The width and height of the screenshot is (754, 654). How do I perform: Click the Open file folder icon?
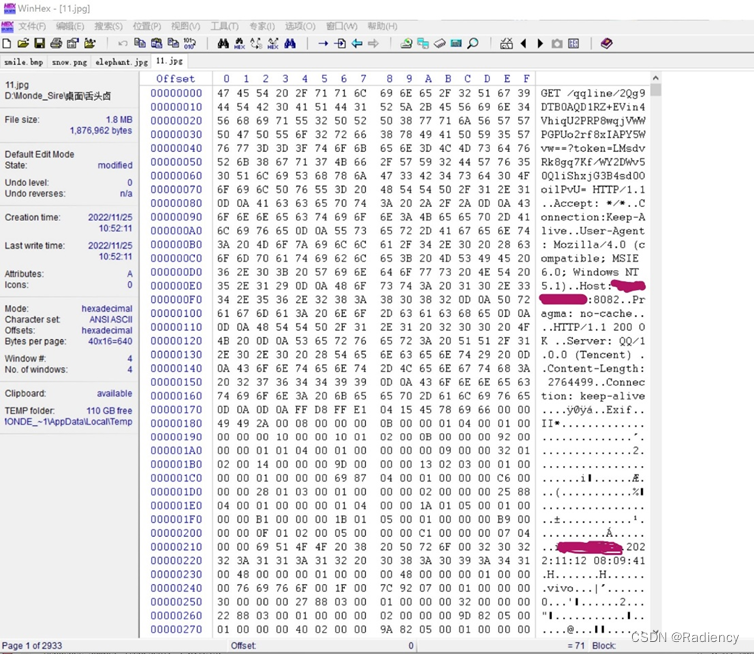point(23,44)
